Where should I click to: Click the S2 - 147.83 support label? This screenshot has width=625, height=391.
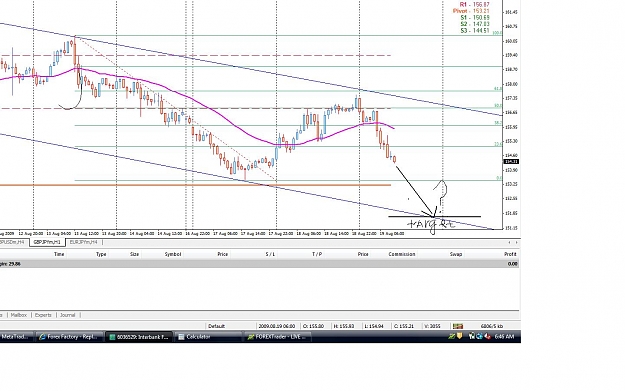point(475,24)
